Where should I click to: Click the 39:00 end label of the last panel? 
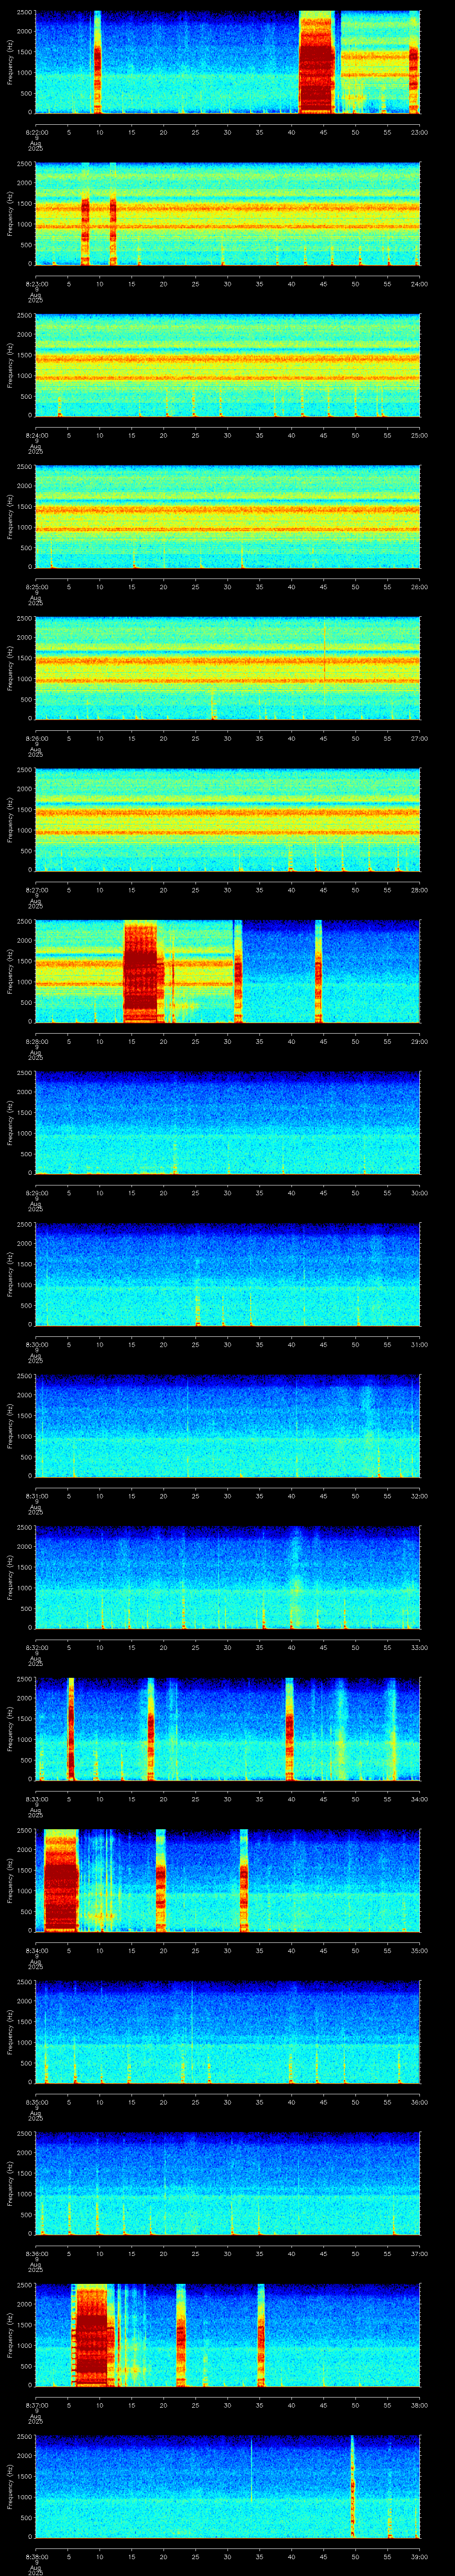pos(419,2556)
